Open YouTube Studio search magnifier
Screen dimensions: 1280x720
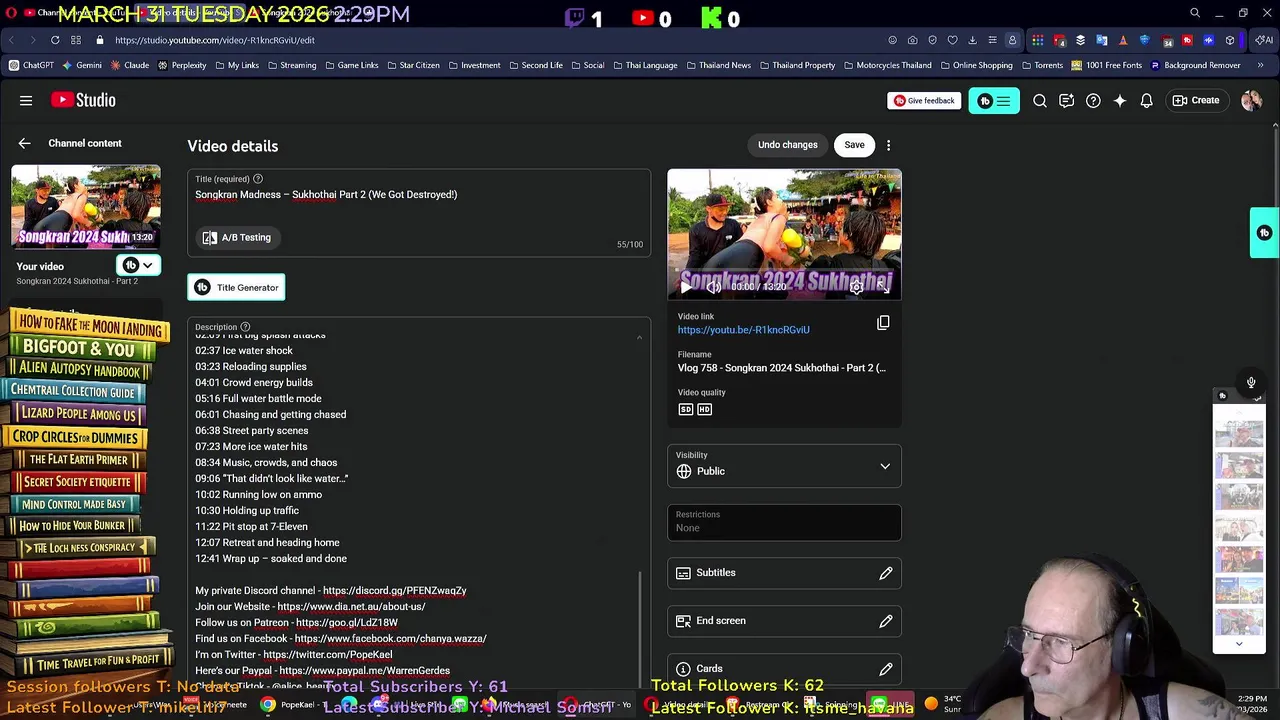[x=1040, y=100]
